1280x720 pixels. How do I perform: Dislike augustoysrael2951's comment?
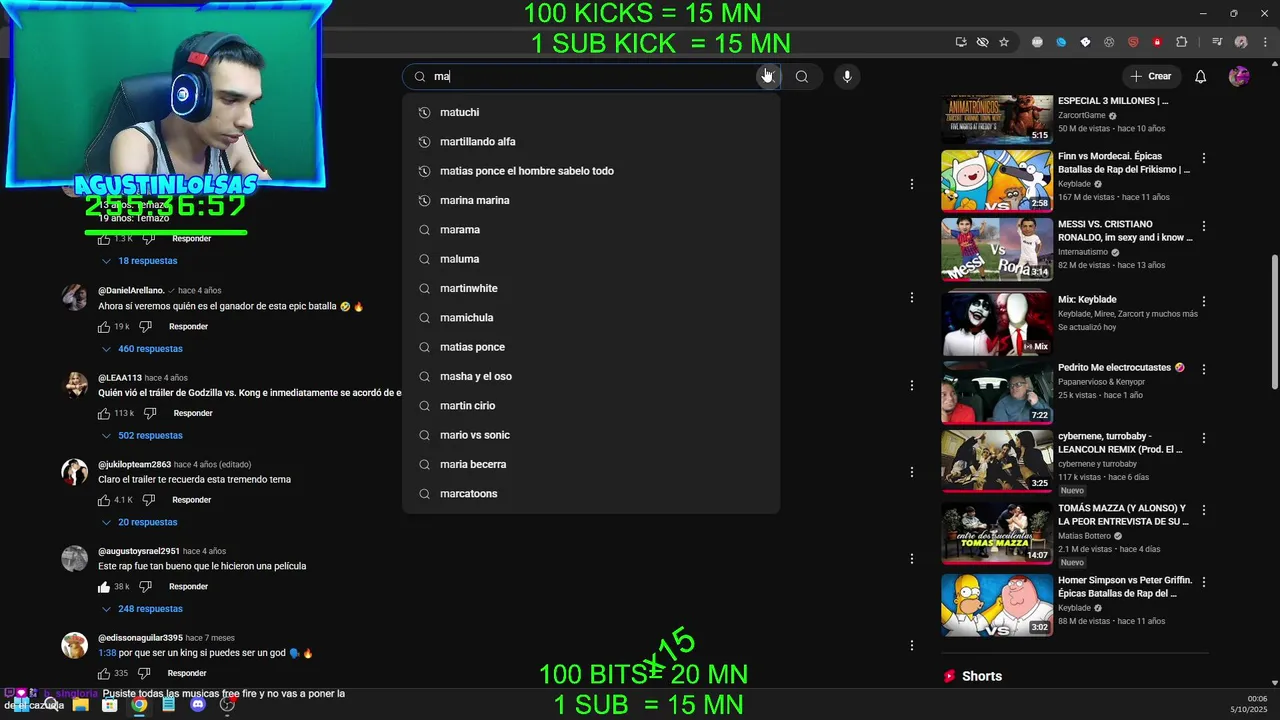click(145, 587)
